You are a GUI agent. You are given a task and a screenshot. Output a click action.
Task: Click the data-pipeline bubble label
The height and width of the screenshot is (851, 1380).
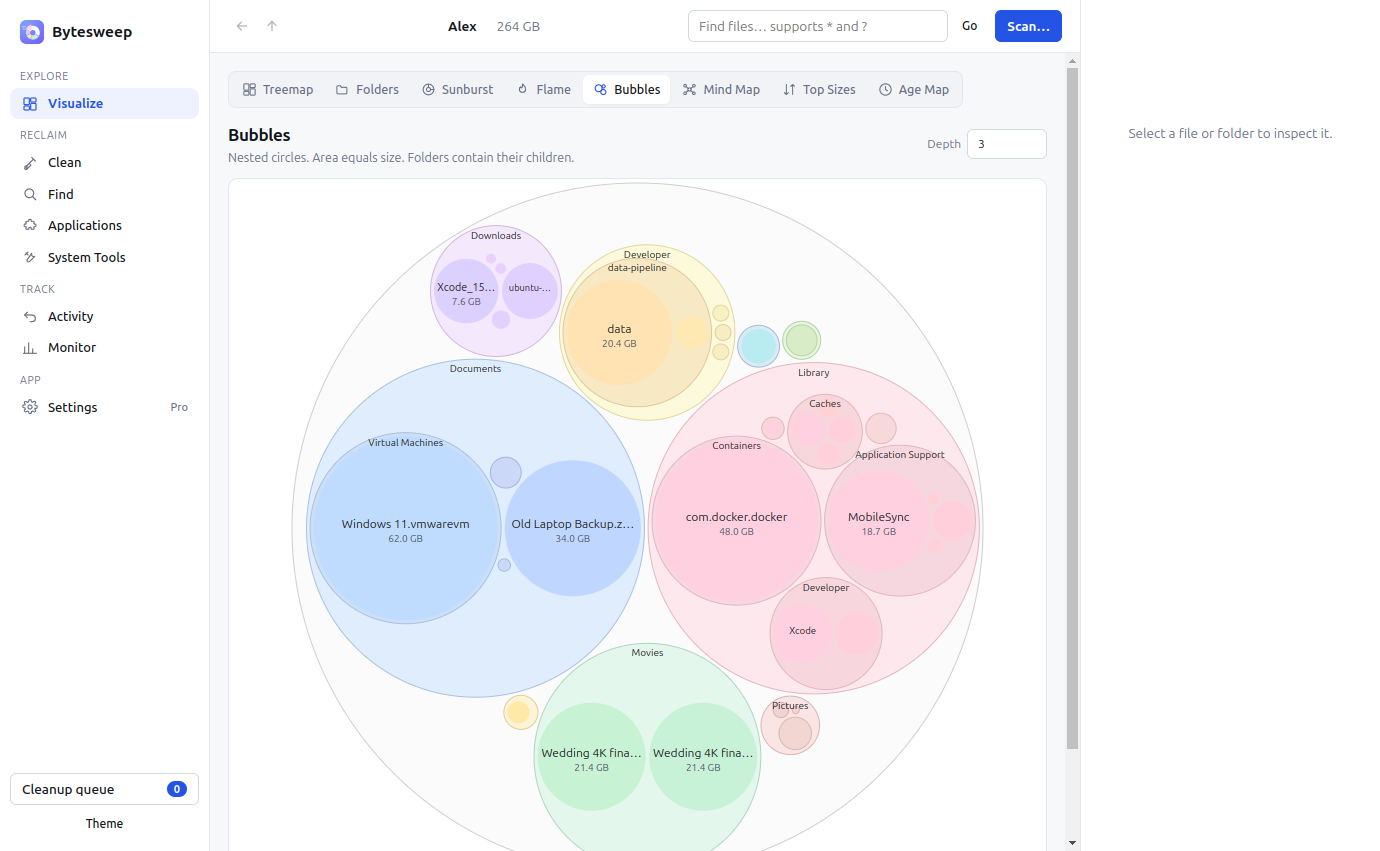pyautogui.click(x=637, y=268)
